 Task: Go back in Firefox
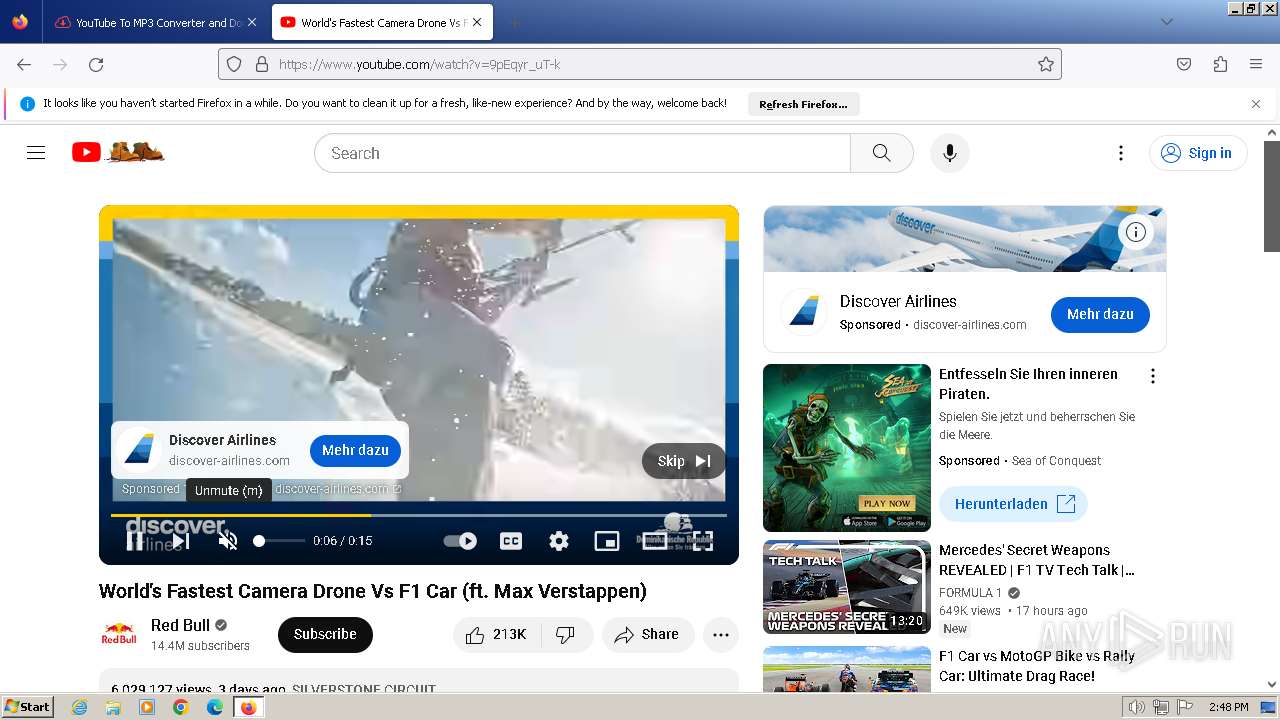[x=24, y=64]
